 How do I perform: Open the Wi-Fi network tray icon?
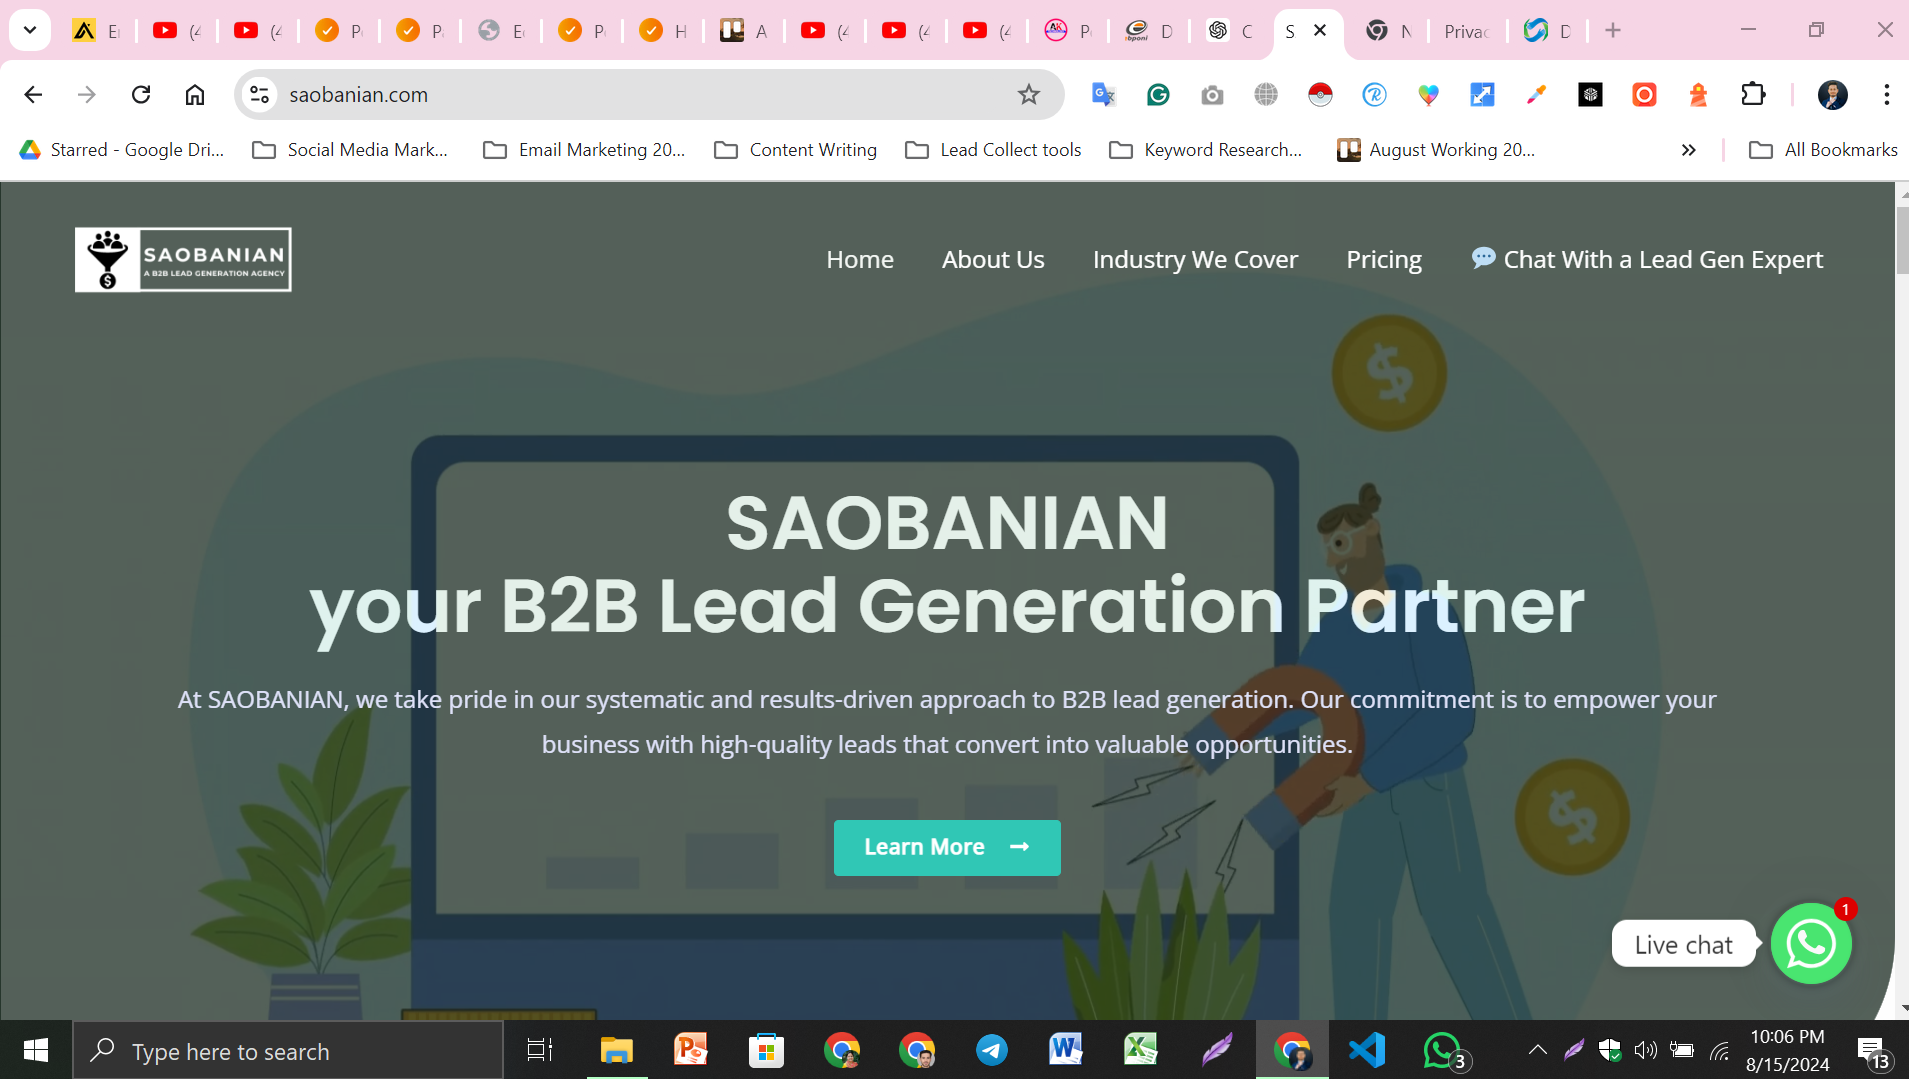(1719, 1050)
